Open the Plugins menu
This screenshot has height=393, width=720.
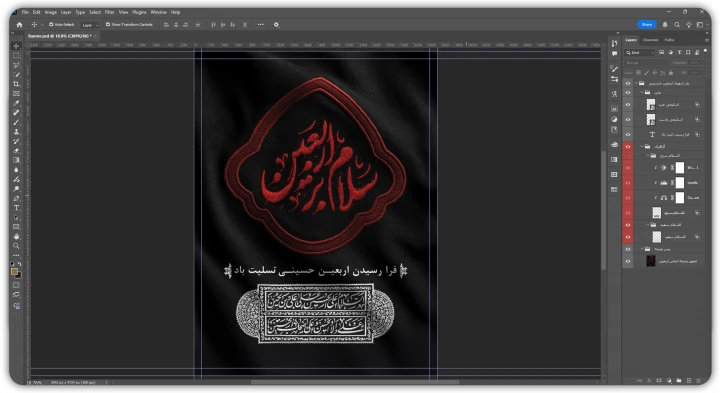pyautogui.click(x=139, y=12)
